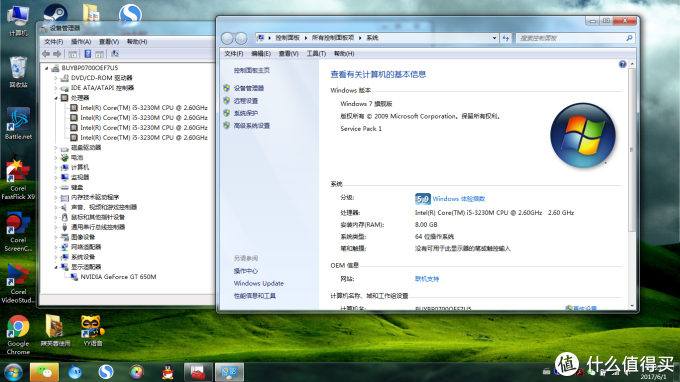
Task: Launch the Corel VideoStudio shortcut
Action: pos(18,284)
